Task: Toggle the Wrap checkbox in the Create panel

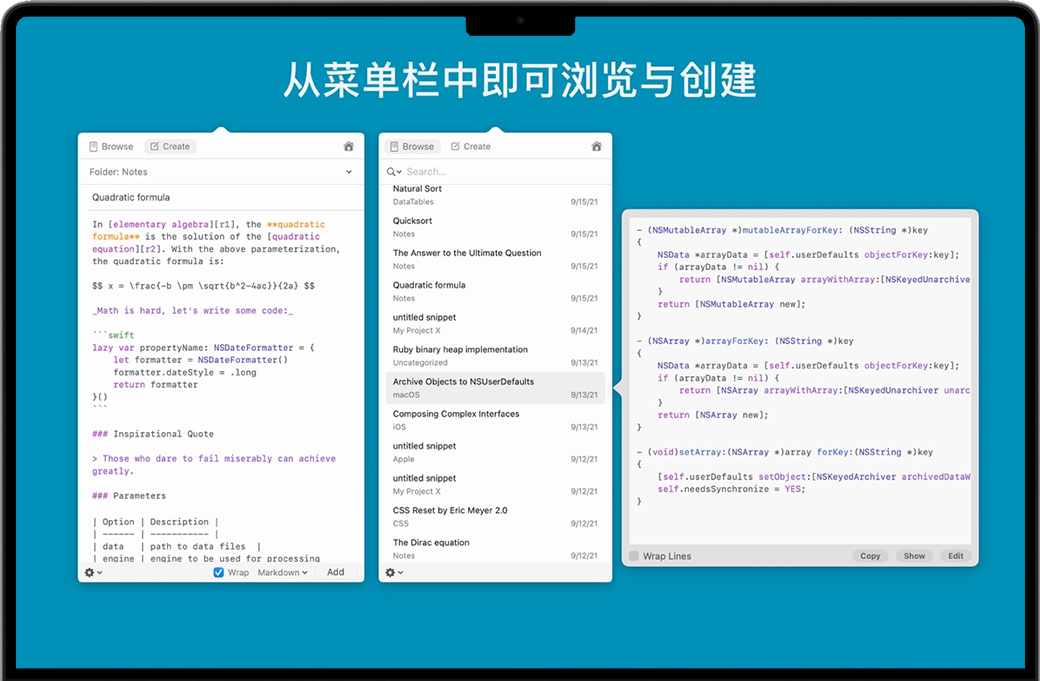Action: [218, 572]
